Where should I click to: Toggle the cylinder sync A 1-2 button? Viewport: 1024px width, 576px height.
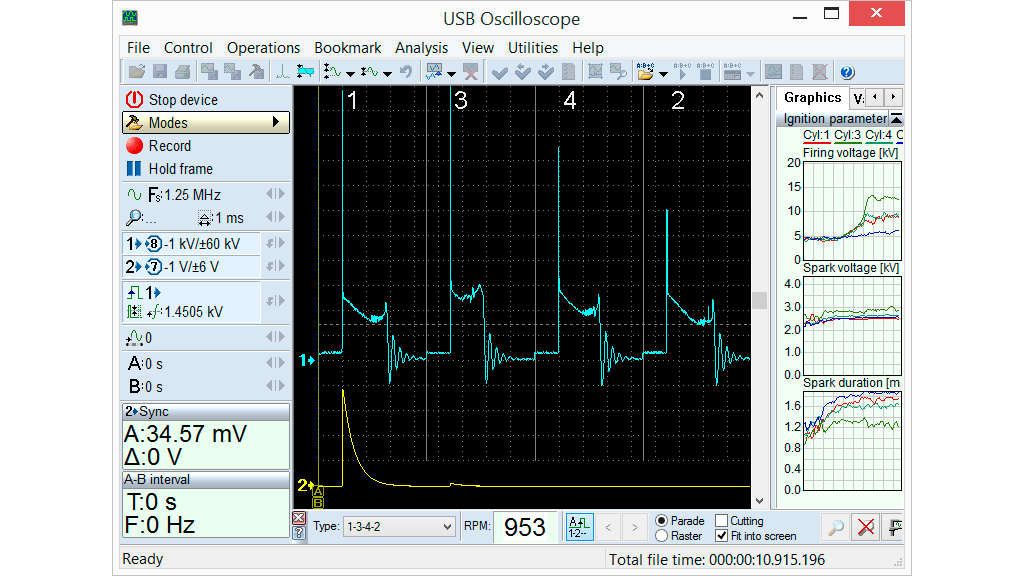click(x=579, y=526)
